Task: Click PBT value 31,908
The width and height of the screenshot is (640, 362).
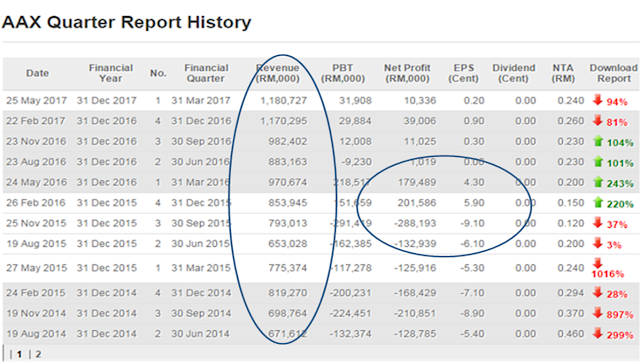Action: tap(355, 100)
